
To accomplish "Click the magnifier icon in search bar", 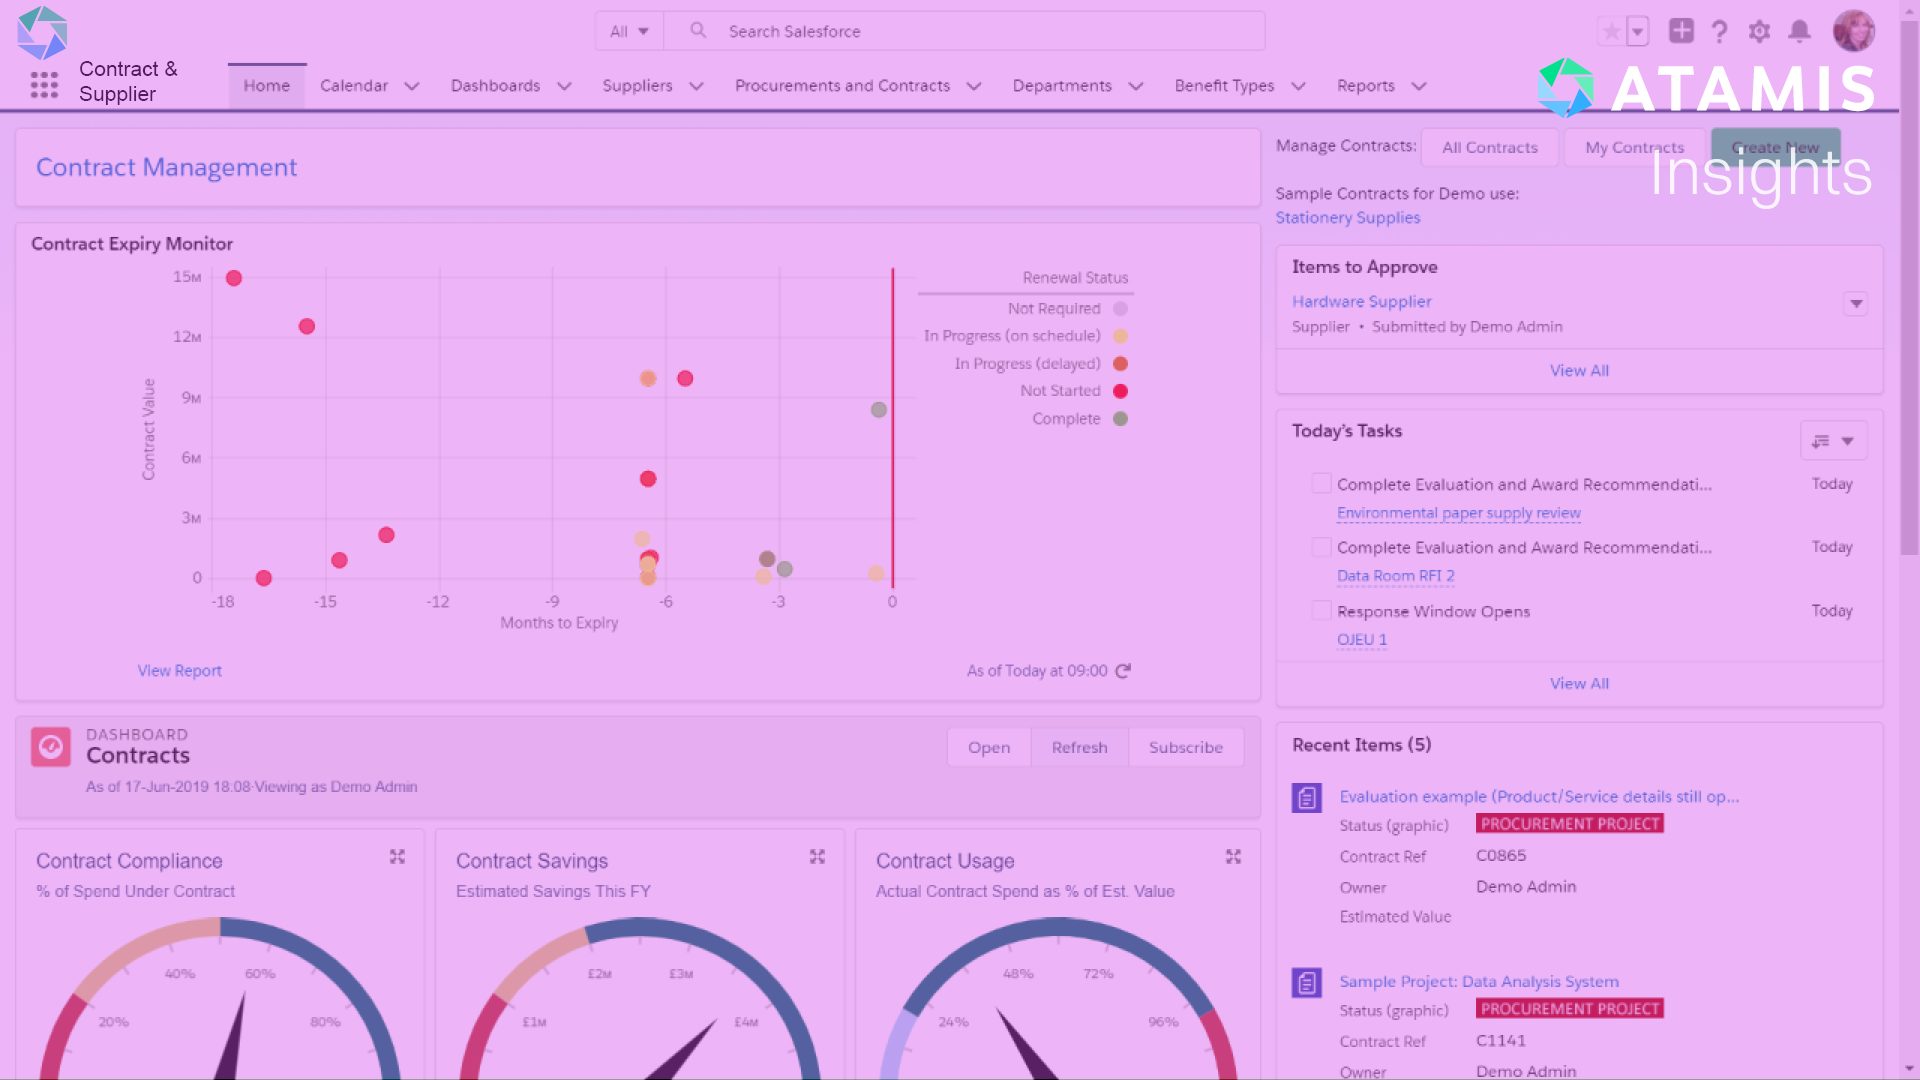I will pos(698,31).
